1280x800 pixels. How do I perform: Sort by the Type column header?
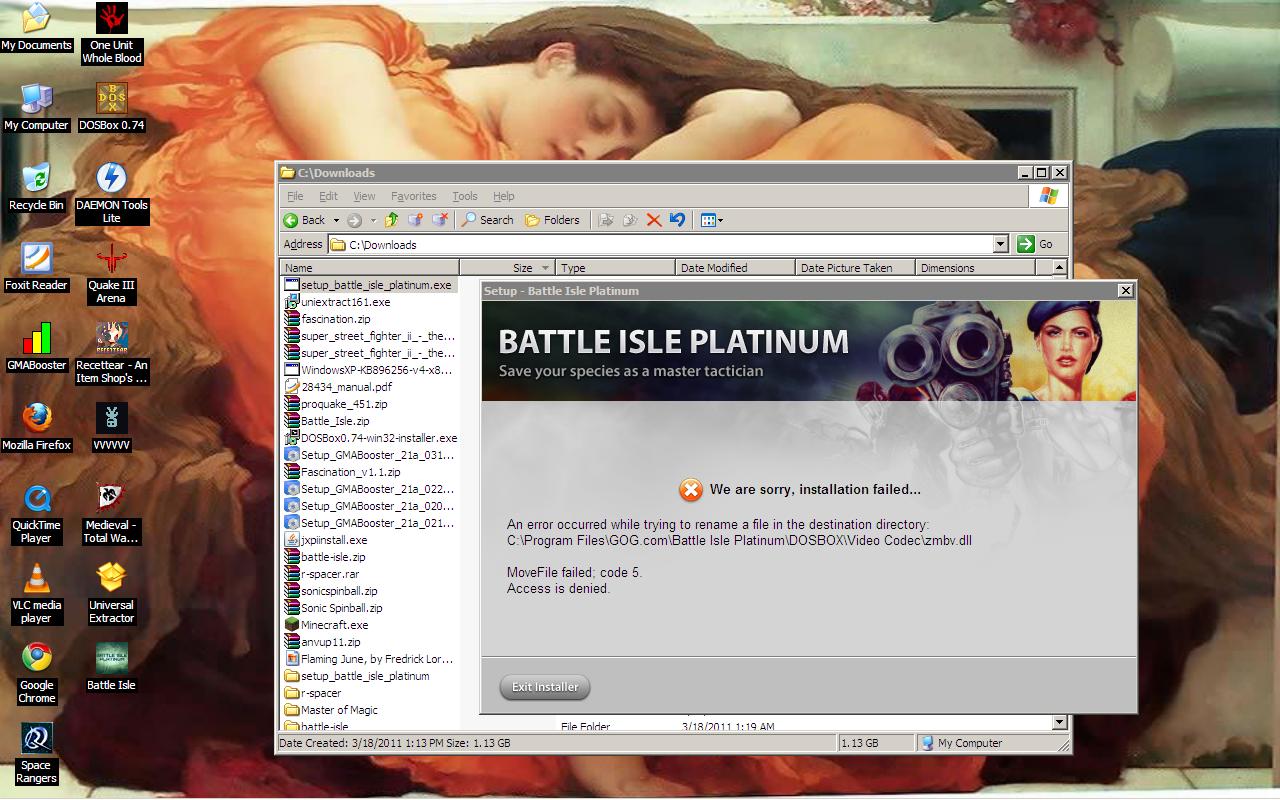615,268
